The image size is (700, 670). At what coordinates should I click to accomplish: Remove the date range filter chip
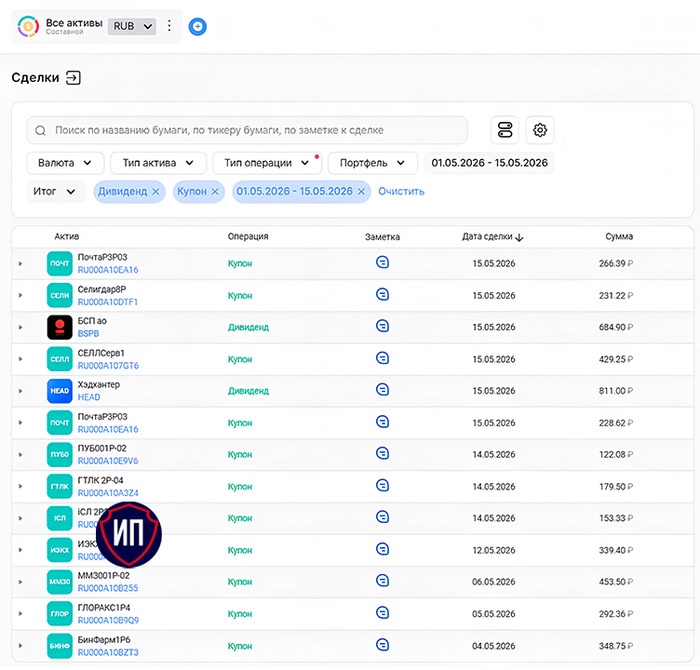click(362, 191)
